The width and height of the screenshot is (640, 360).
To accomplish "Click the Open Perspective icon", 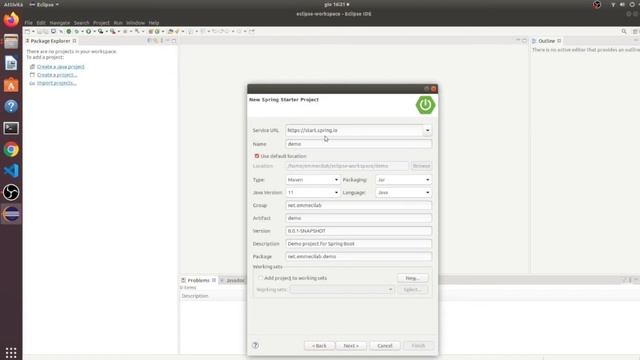I will point(635,31).
